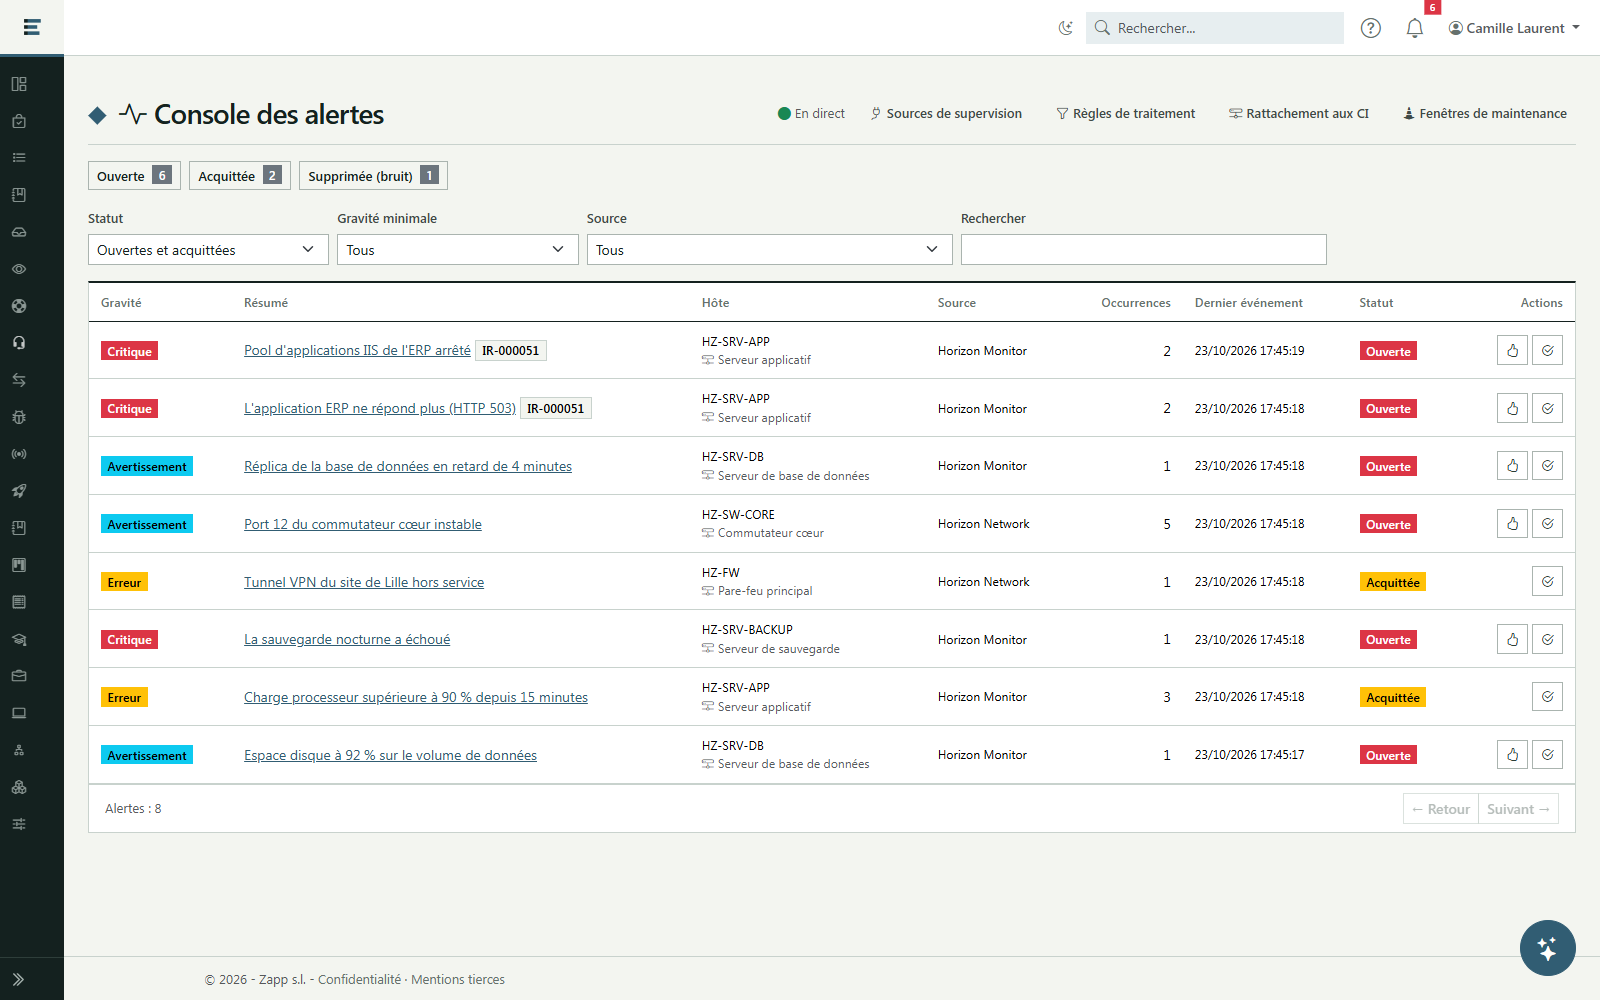The width and height of the screenshot is (1600, 1000).
Task: Click the bug icon in the sidebar
Action: [19, 417]
